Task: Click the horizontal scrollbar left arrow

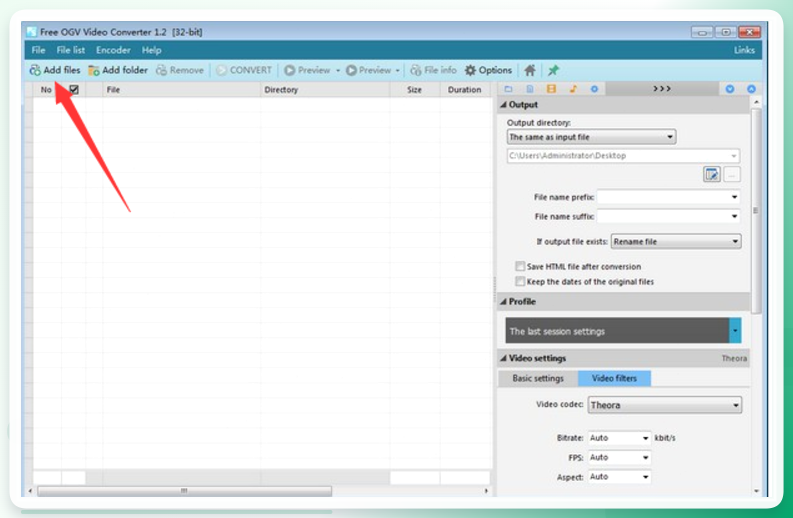Action: pos(30,491)
